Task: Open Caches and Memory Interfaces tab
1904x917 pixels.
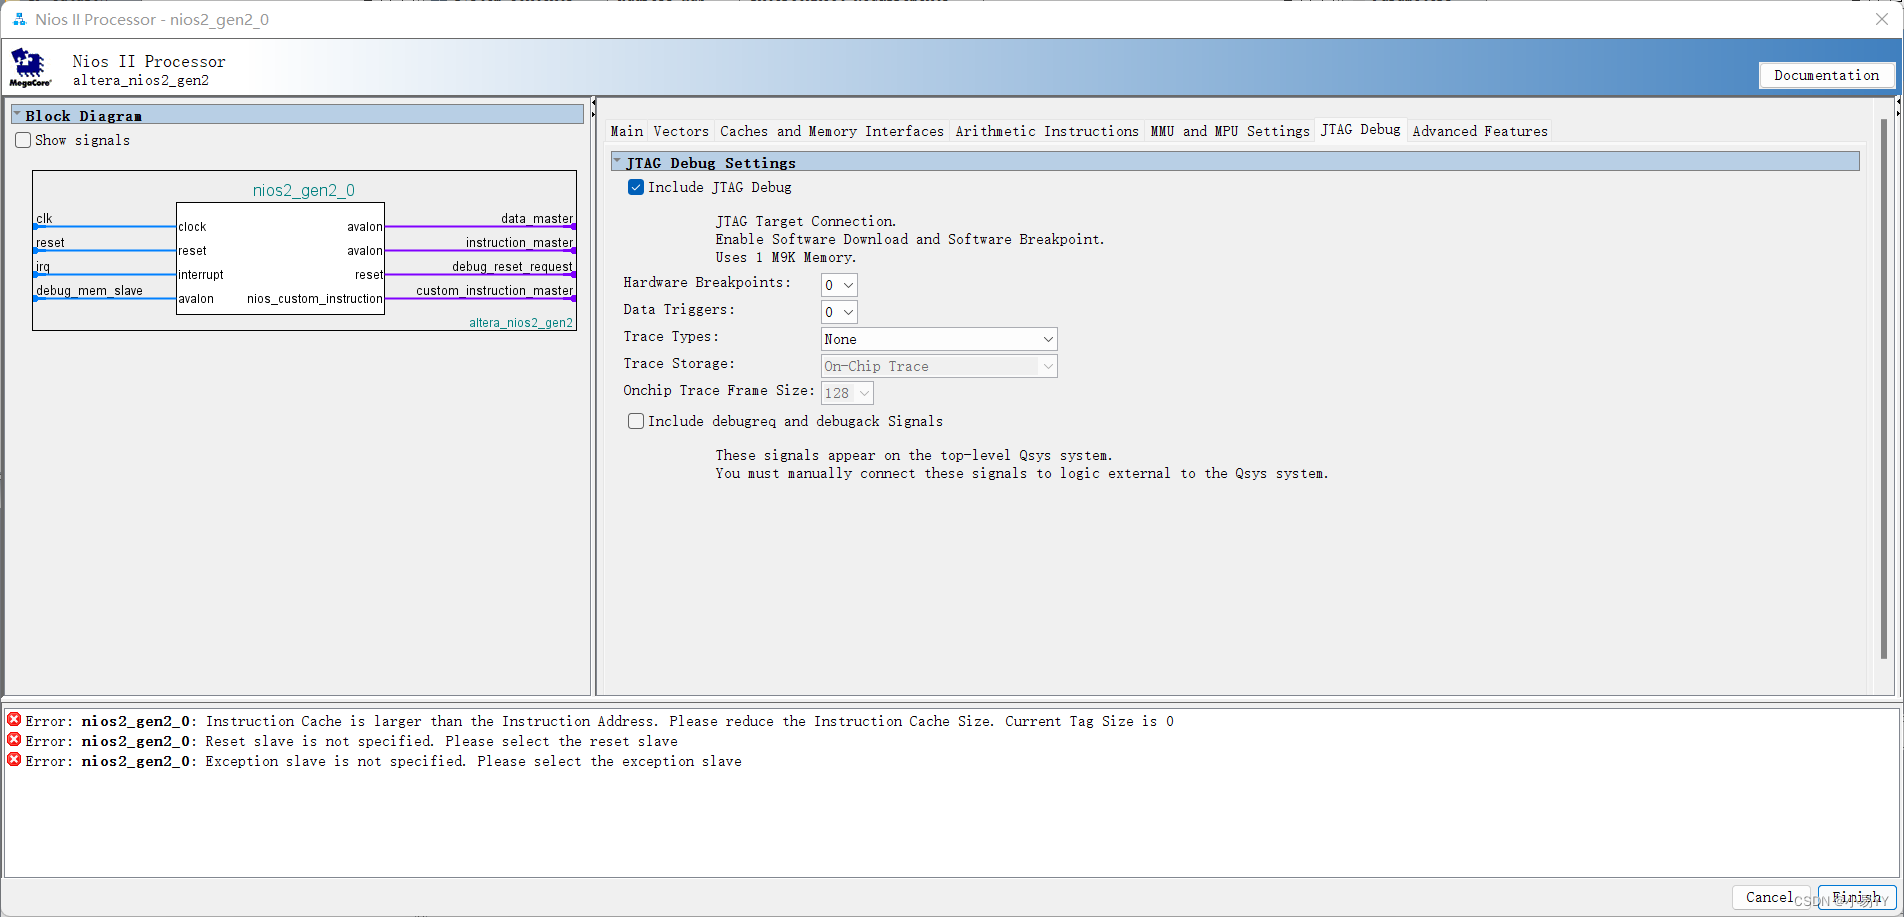Action: coord(832,131)
